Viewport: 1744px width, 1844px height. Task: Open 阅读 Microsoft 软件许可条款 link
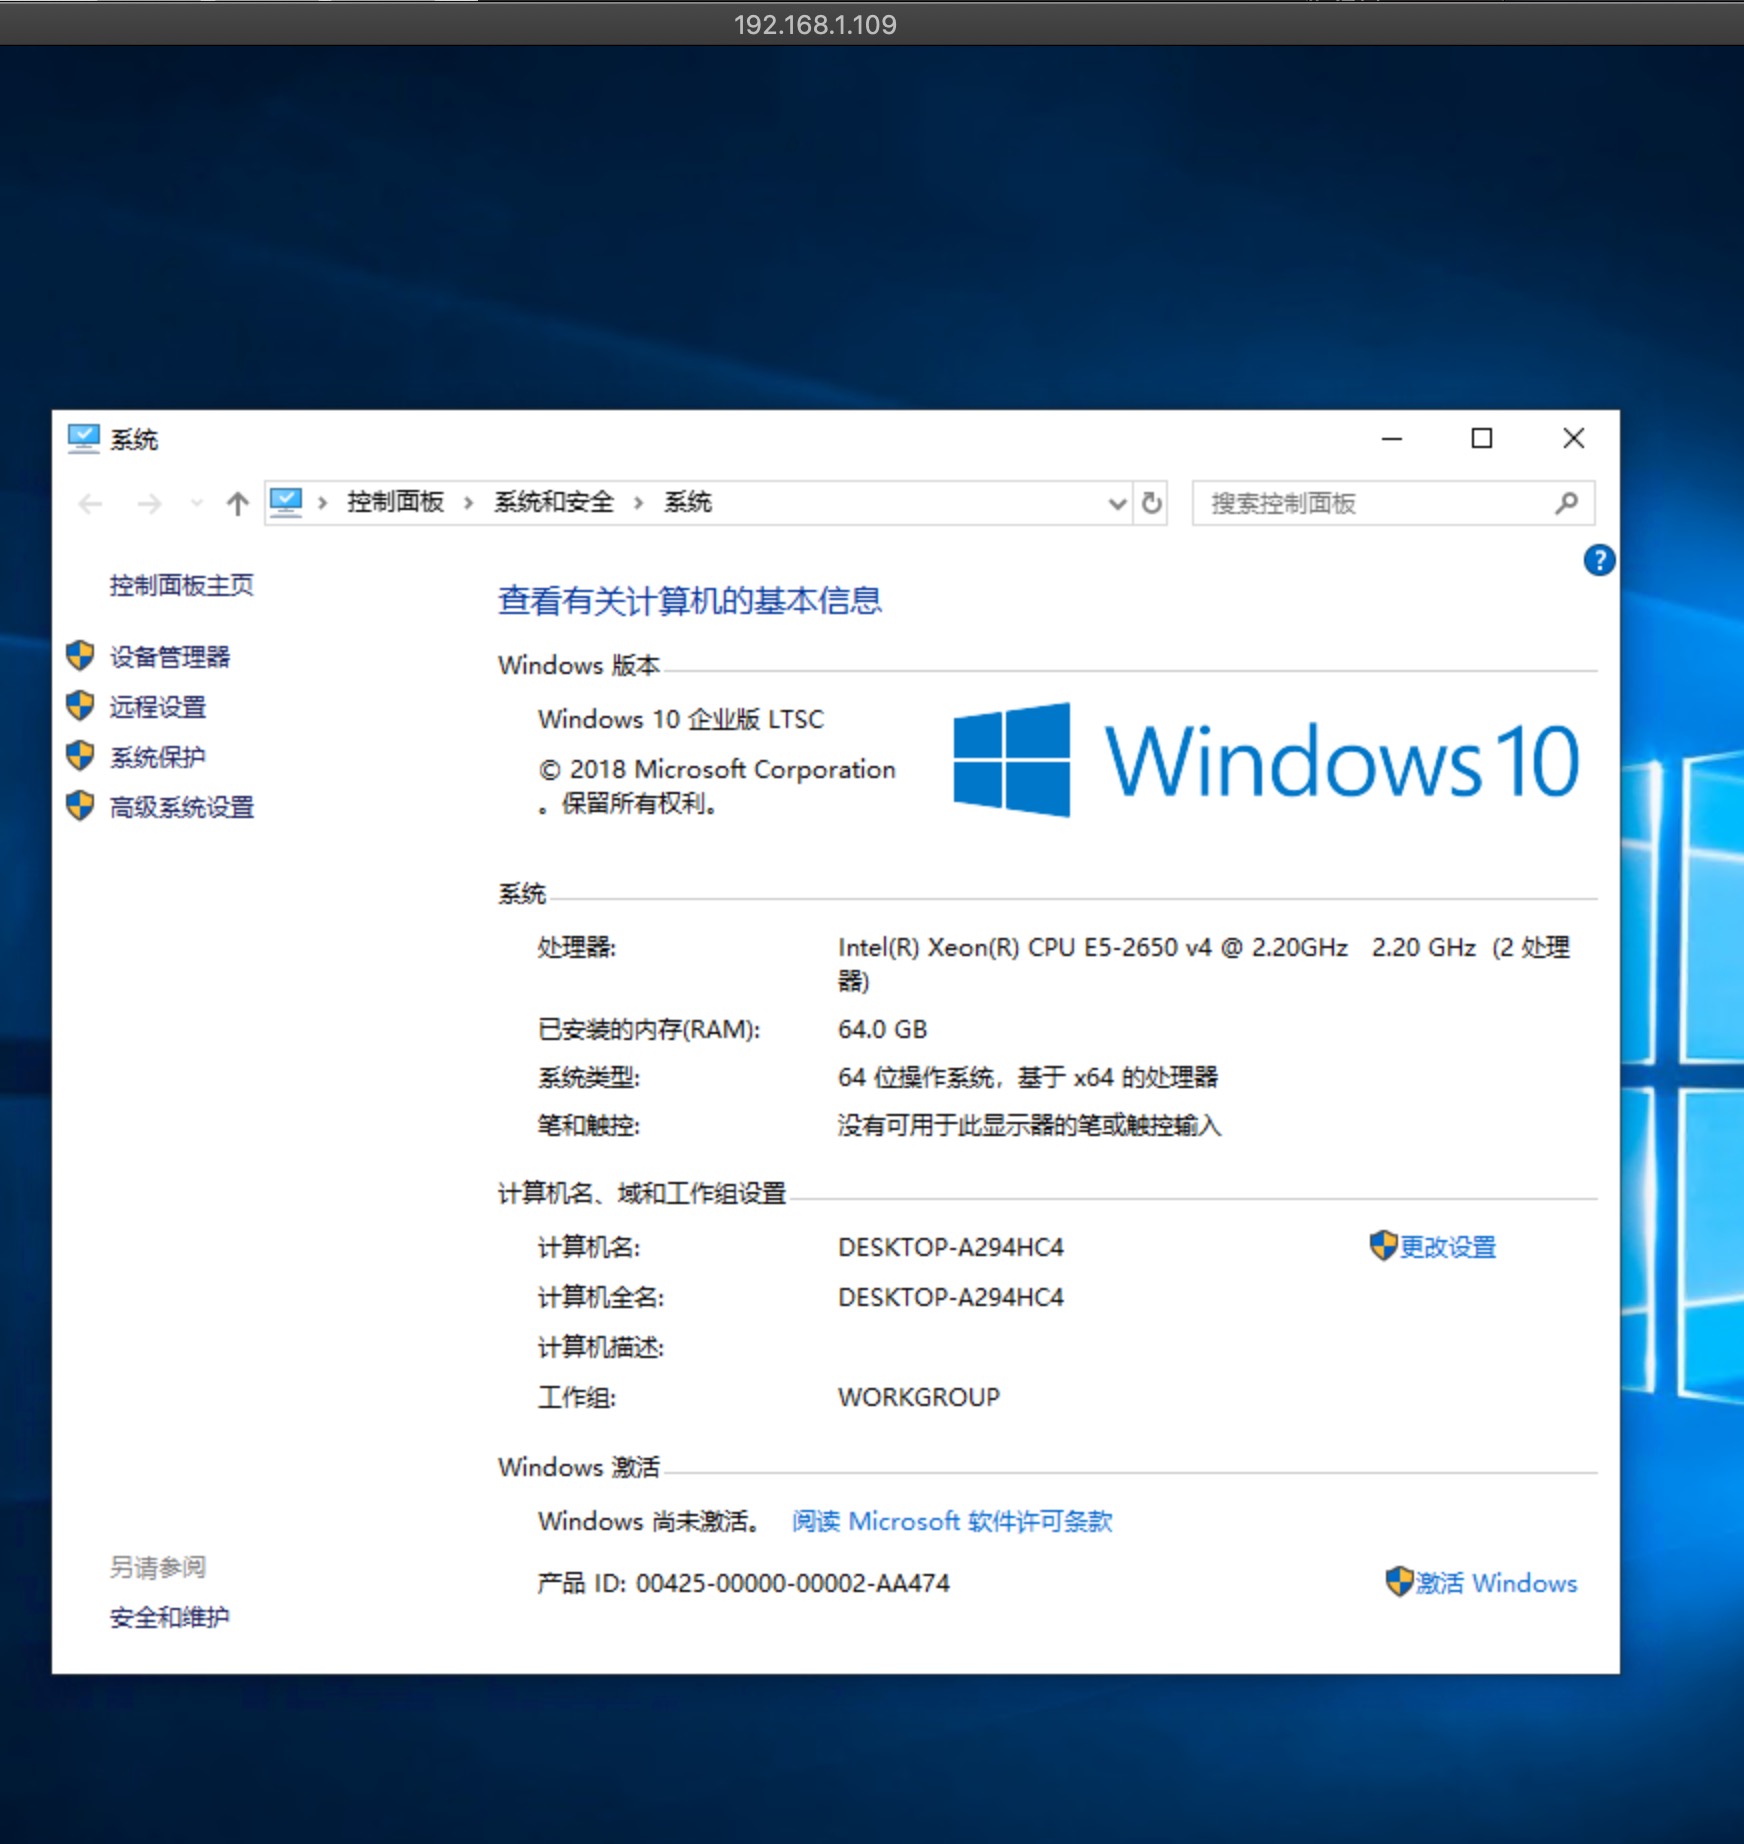coord(952,1521)
